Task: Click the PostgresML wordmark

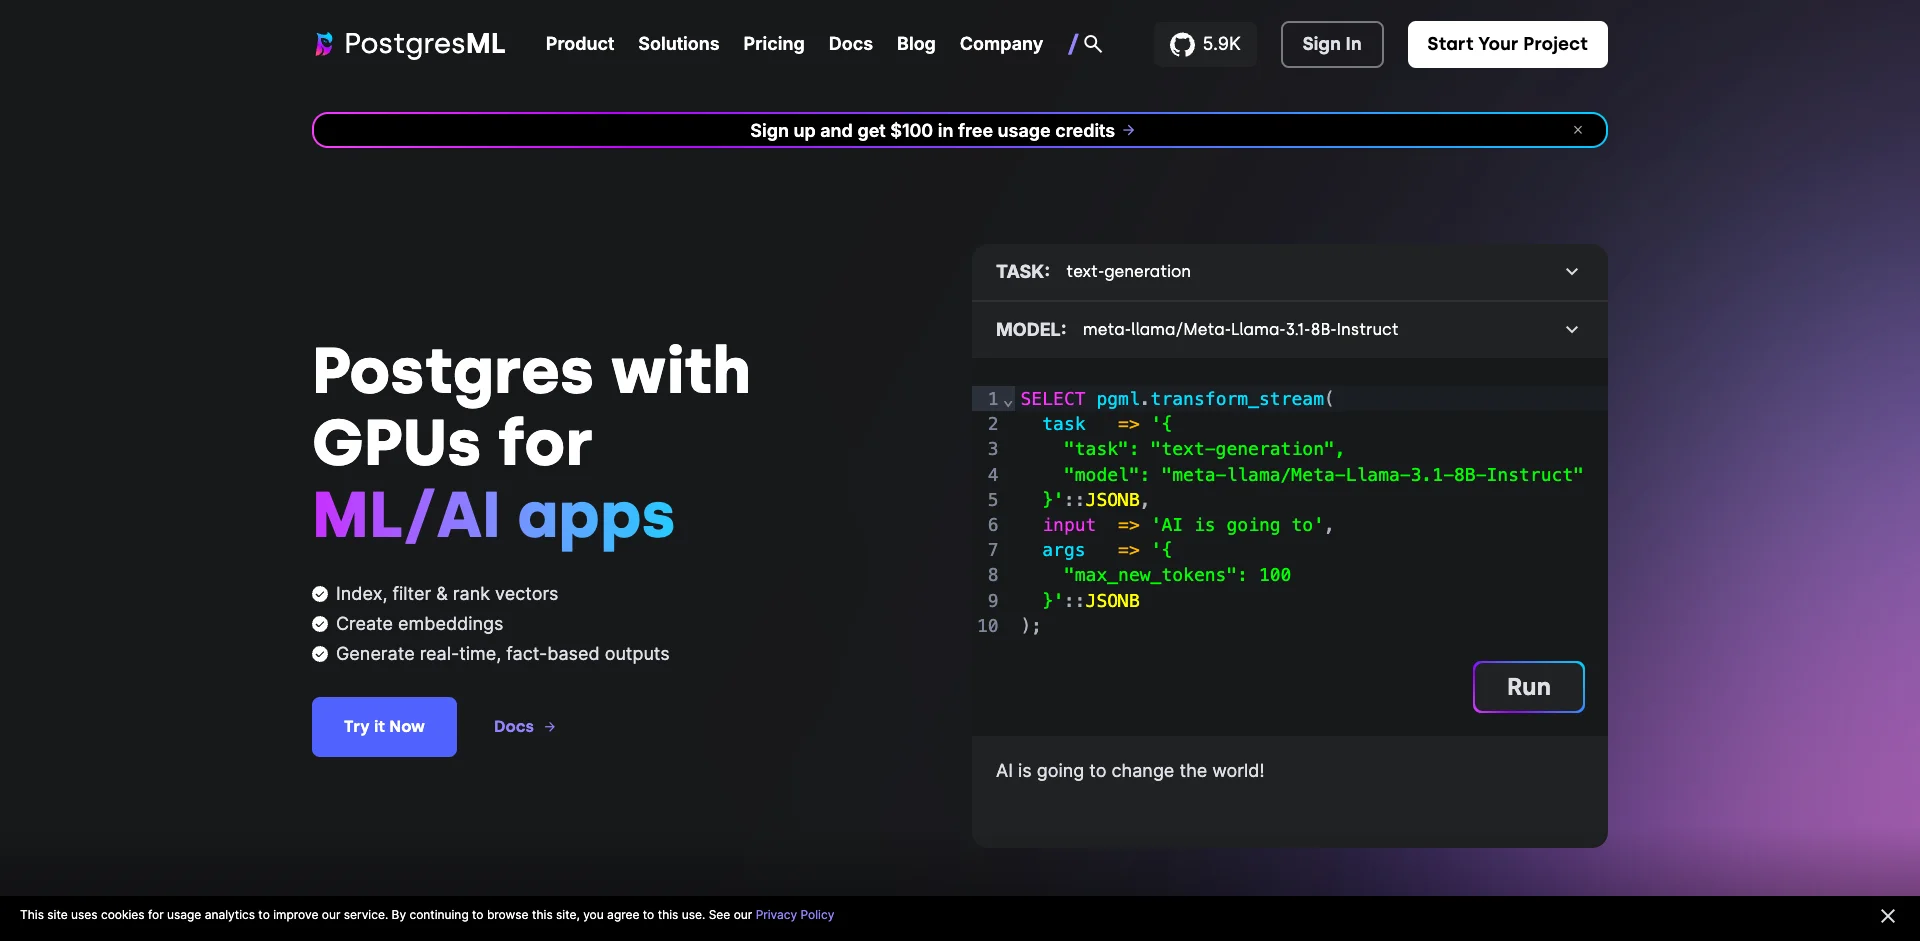Action: click(x=425, y=44)
